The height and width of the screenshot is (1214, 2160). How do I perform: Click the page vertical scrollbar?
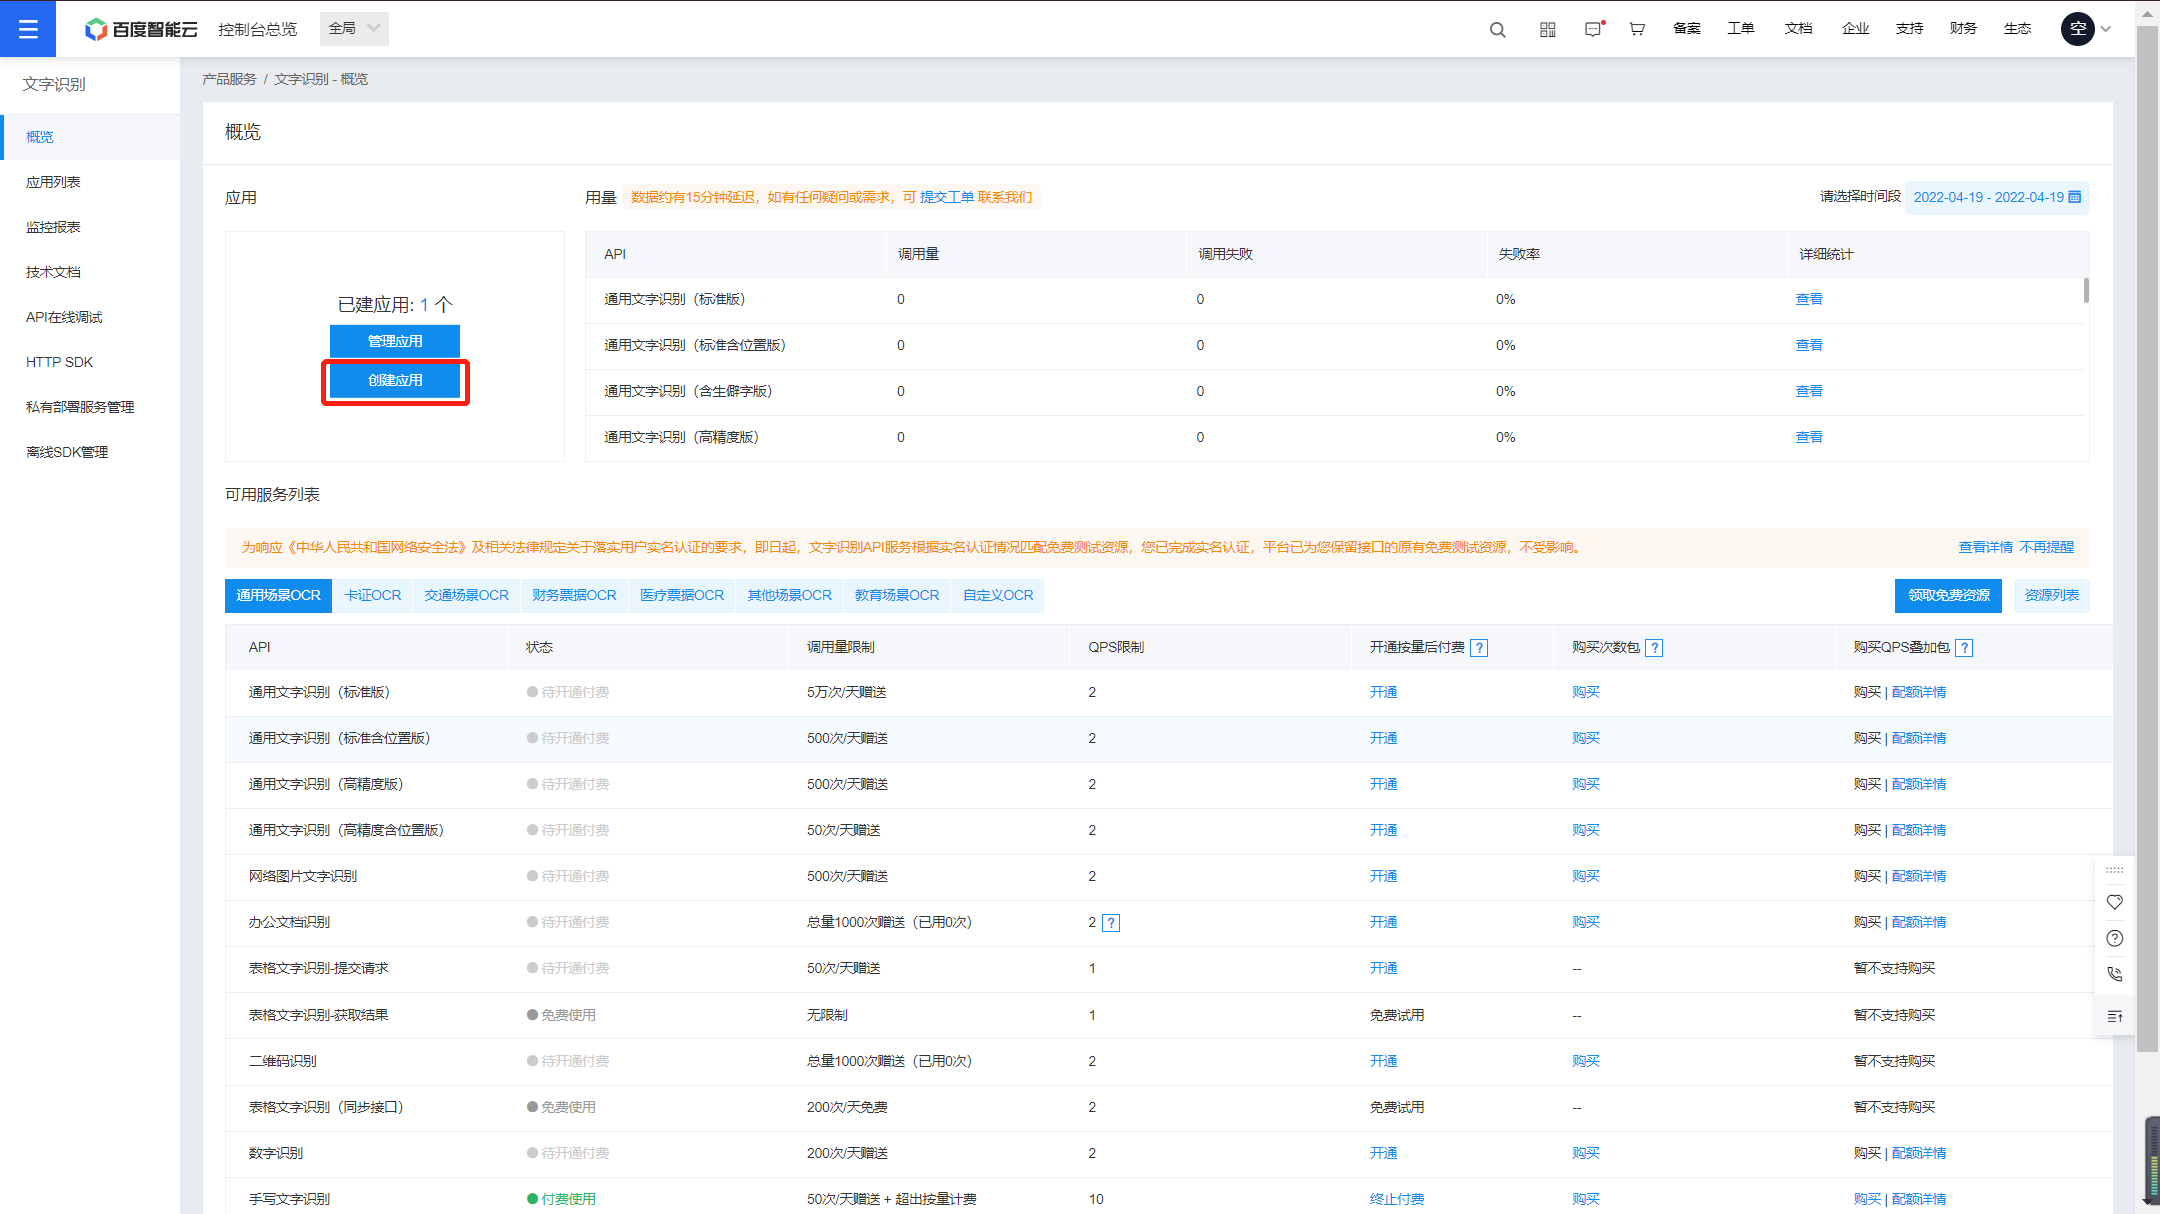2147,540
